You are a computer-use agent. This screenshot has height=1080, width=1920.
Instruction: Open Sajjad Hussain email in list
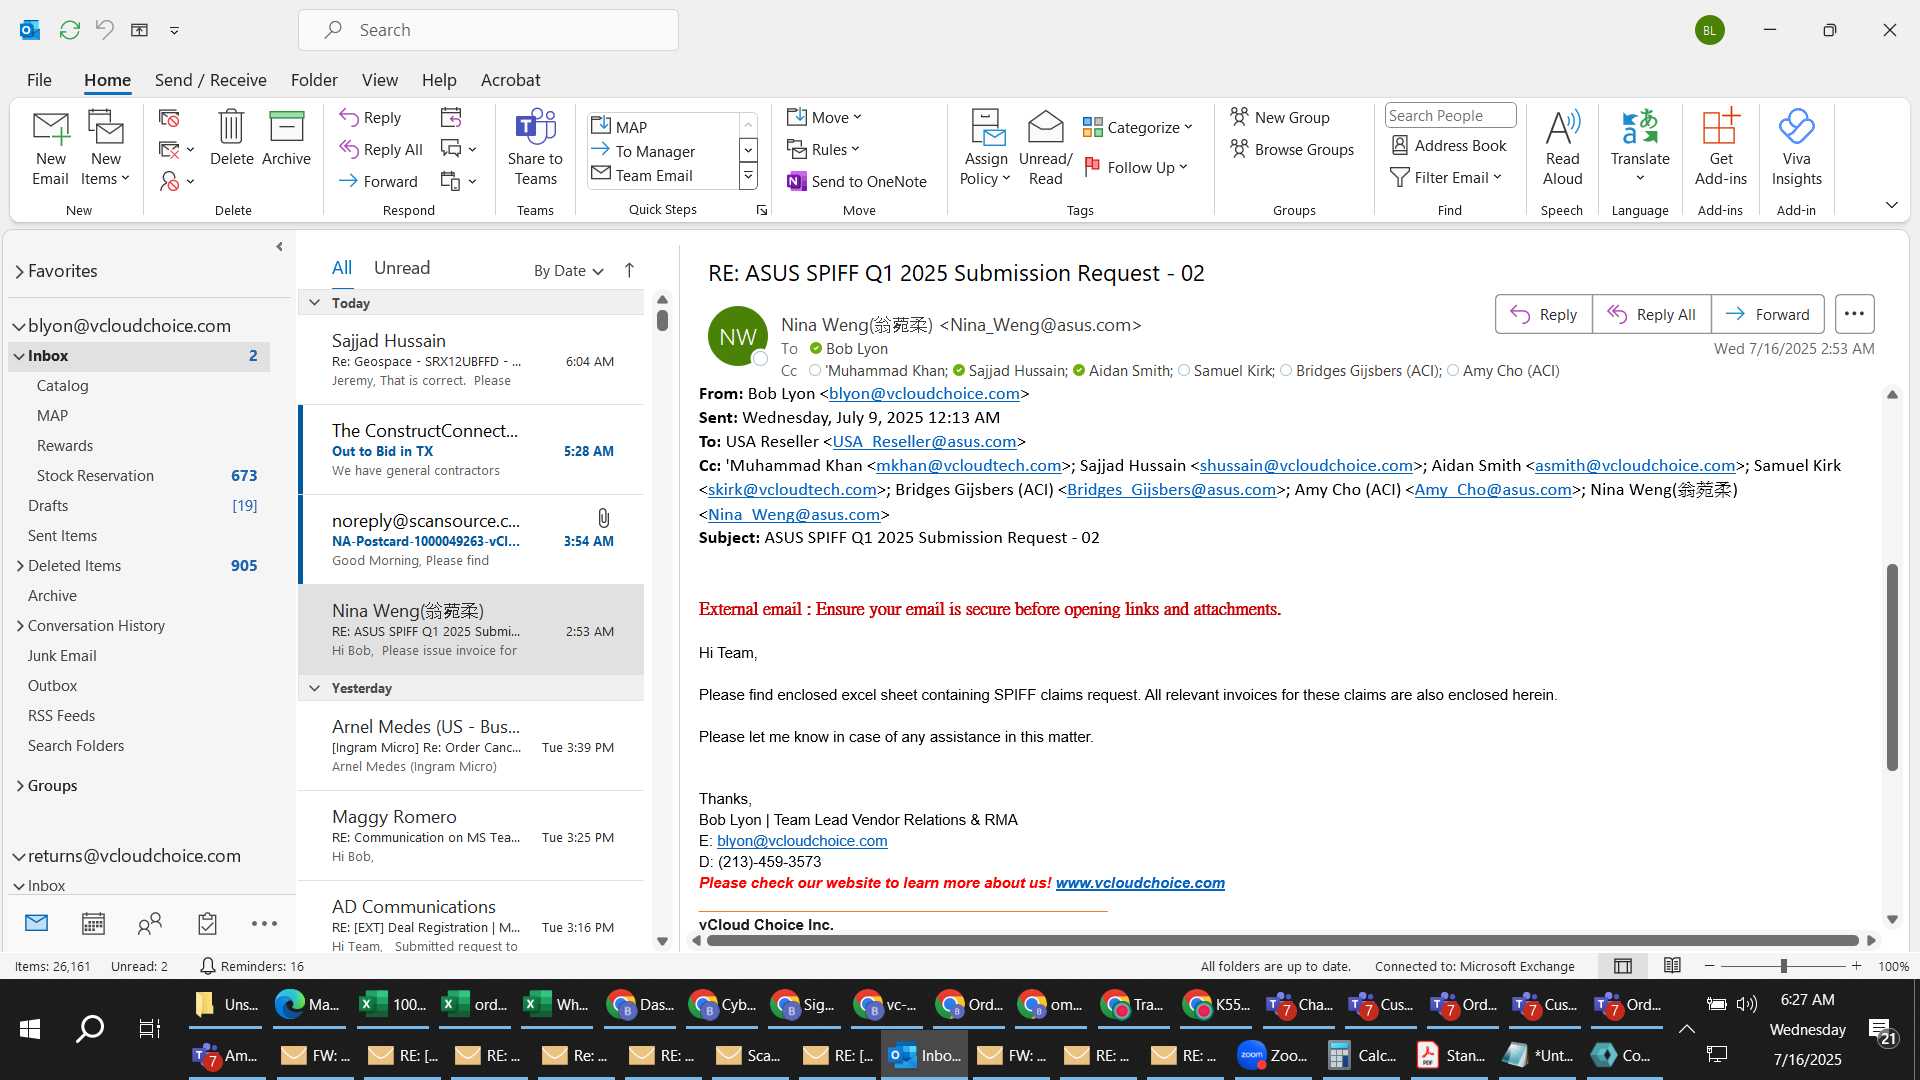click(x=471, y=360)
